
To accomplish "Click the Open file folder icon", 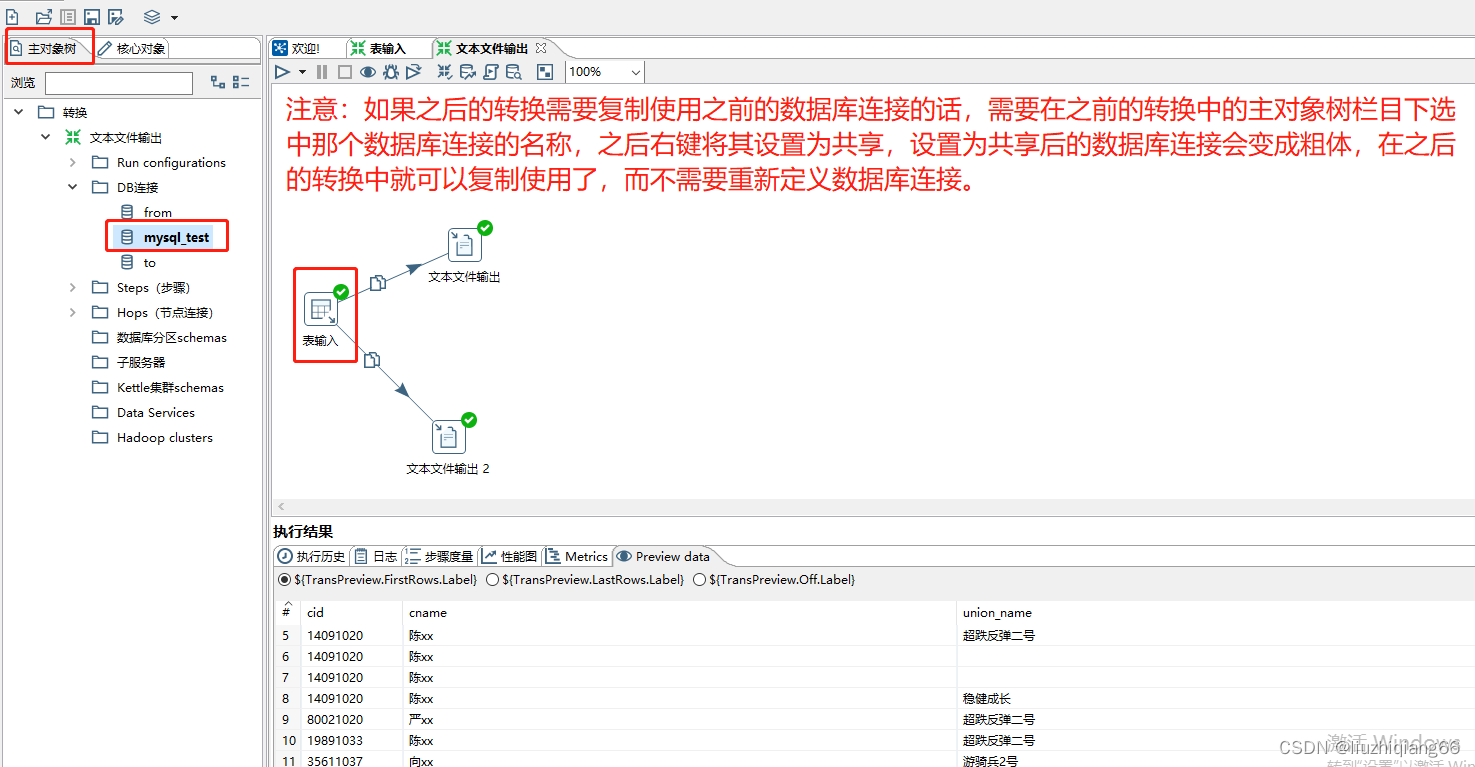I will pos(43,17).
